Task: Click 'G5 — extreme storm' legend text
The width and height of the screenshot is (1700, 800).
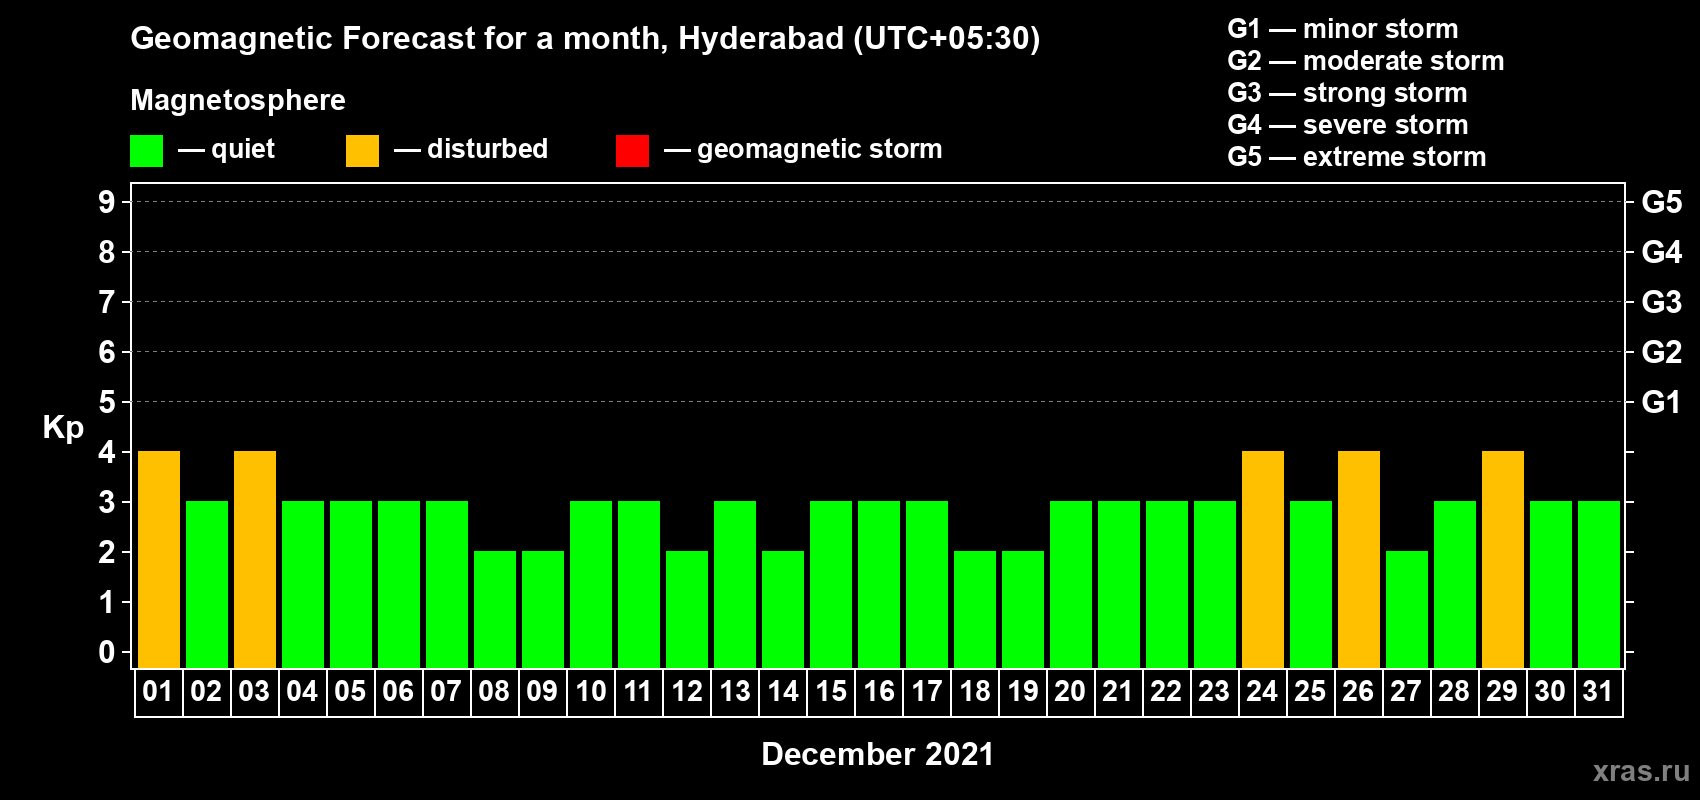Action: [1357, 157]
